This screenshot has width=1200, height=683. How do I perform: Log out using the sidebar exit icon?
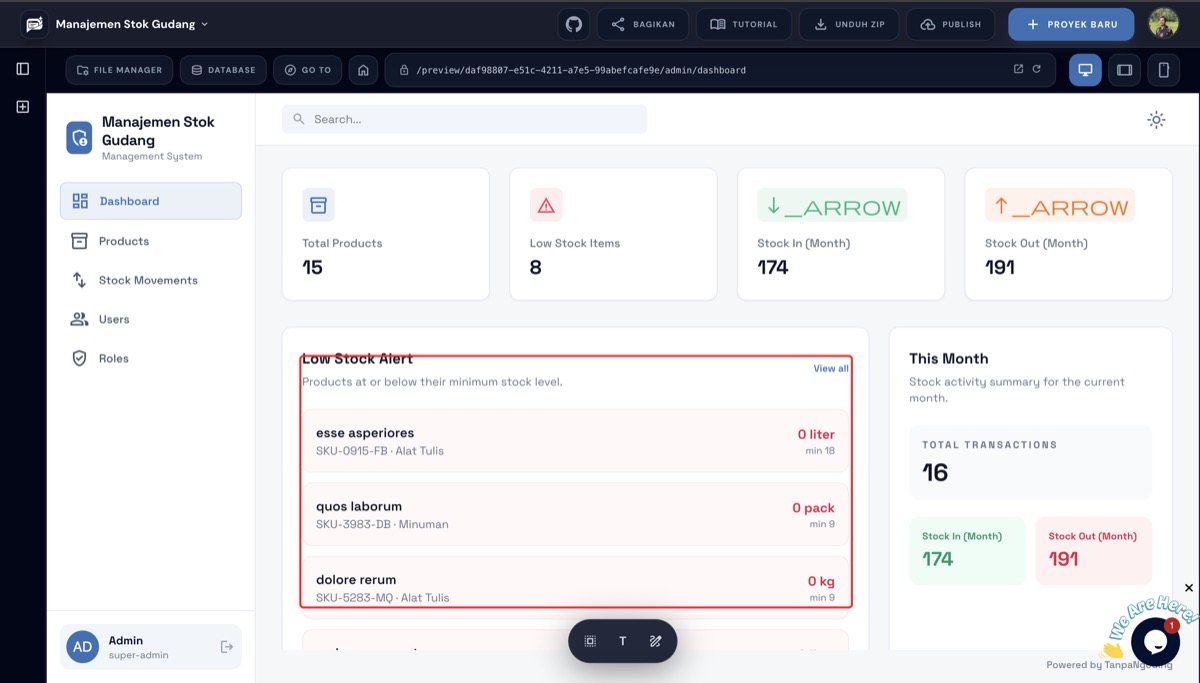tap(227, 647)
